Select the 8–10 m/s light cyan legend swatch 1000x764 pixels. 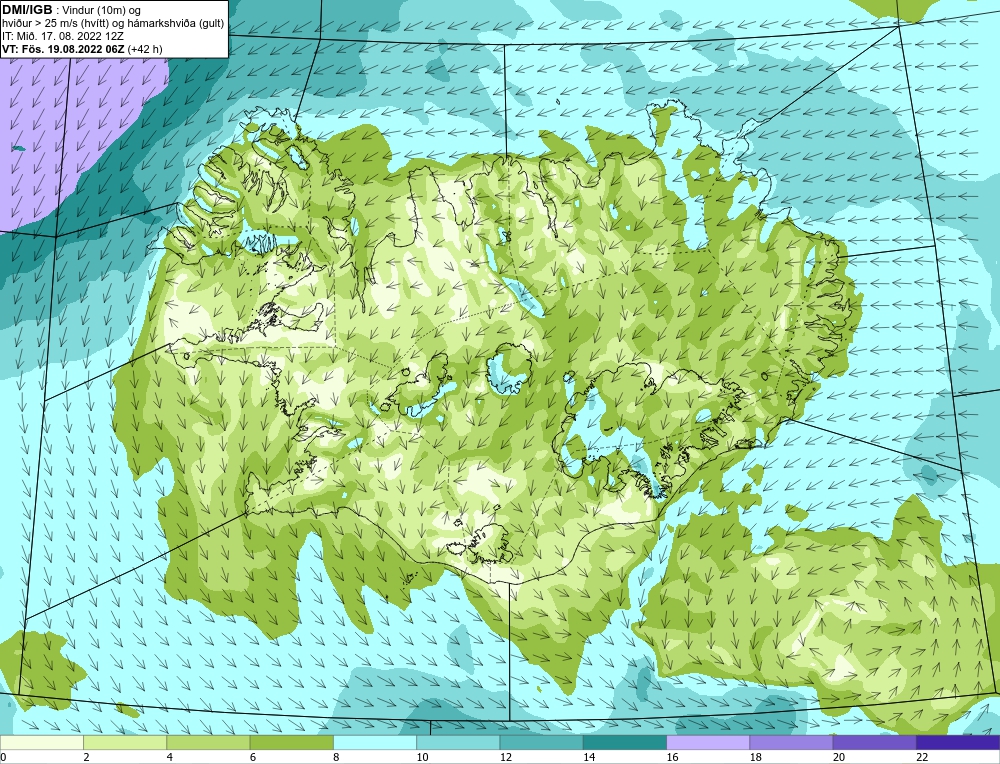[375, 742]
